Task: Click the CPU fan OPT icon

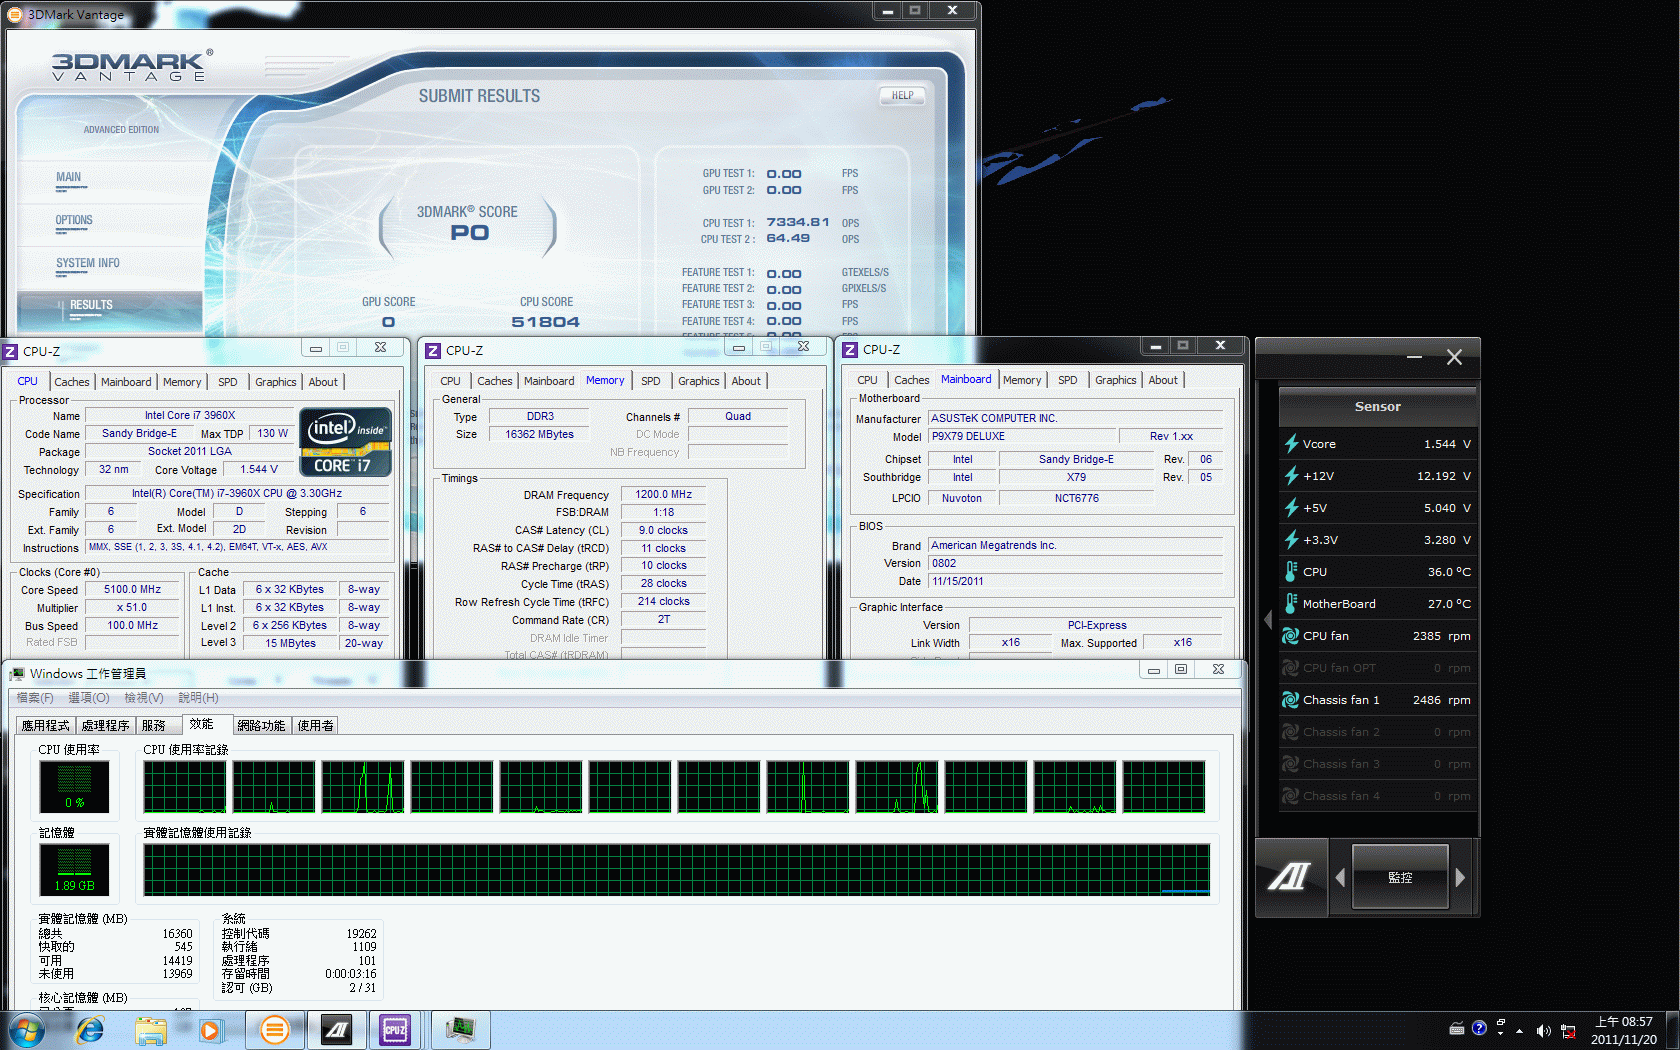Action: (x=1291, y=668)
